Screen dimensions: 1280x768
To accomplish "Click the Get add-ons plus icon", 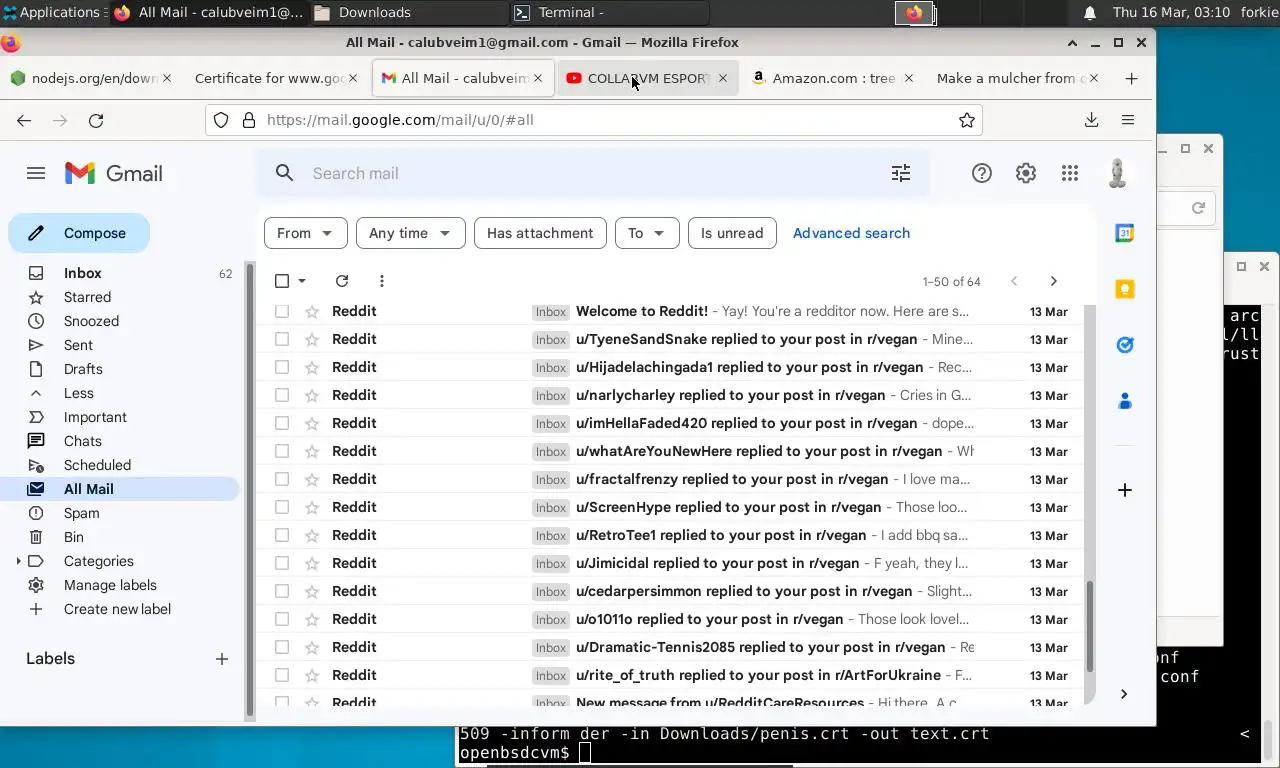I will tap(1125, 490).
